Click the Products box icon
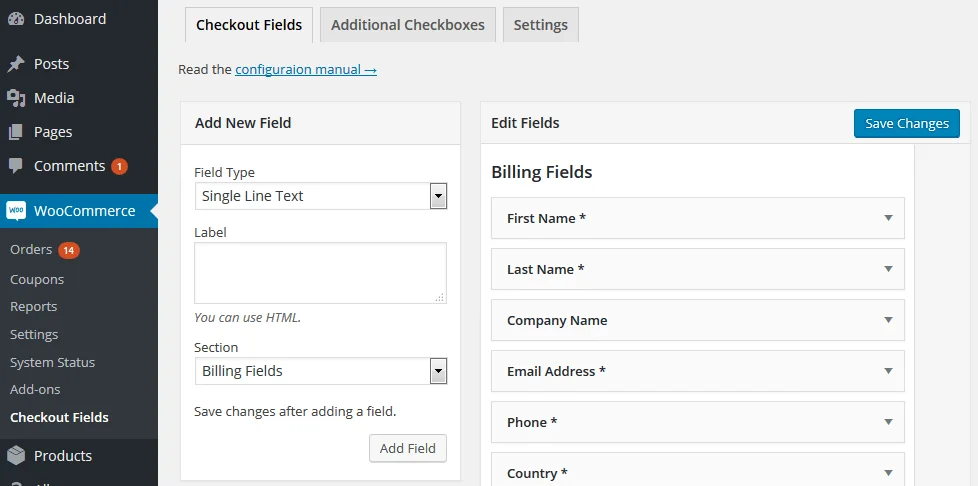The width and height of the screenshot is (978, 486). click(16, 455)
